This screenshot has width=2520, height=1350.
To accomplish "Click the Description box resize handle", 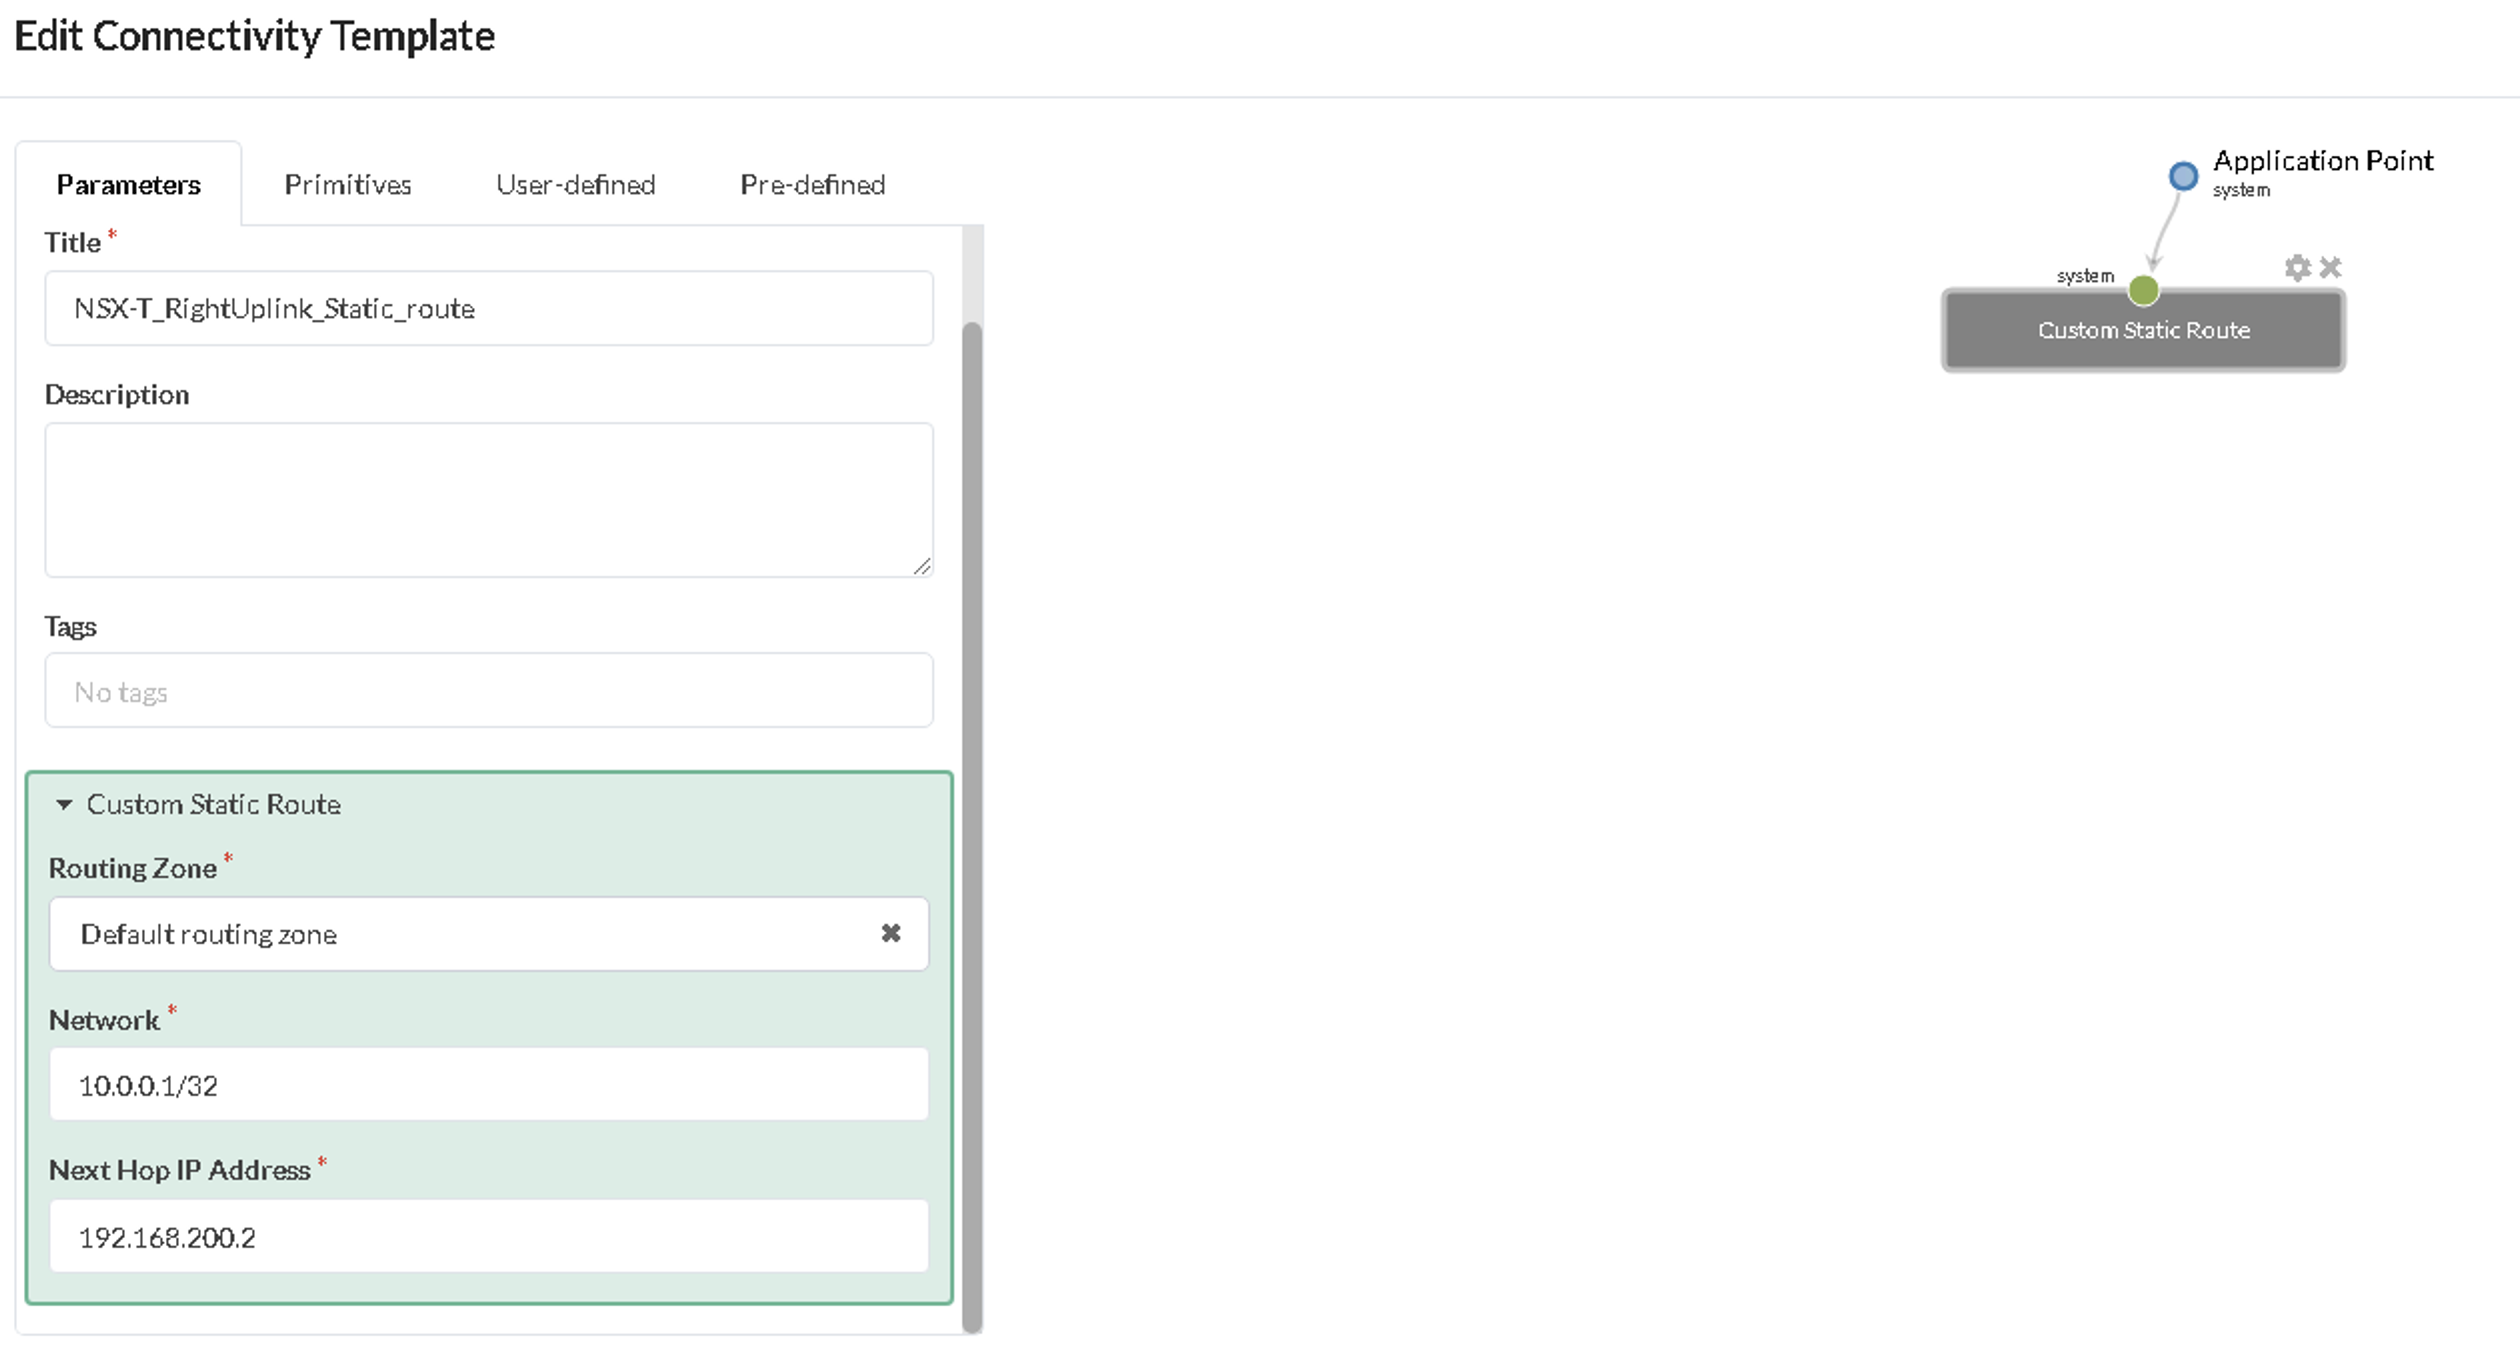I will coord(922,566).
